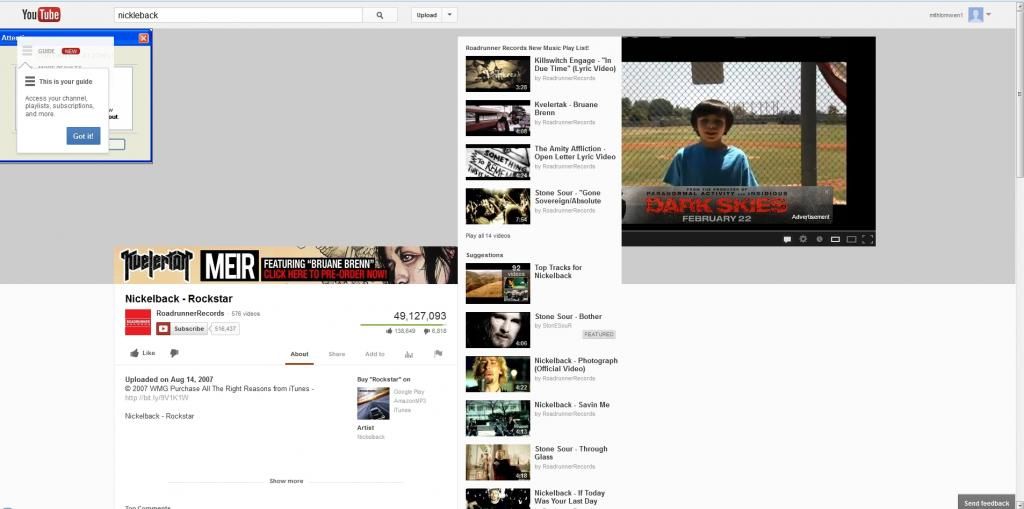Viewport: 1024px width, 509px height.
Task: Open Kvelertak - Bruane Brenn video link
Action: click(x=566, y=108)
